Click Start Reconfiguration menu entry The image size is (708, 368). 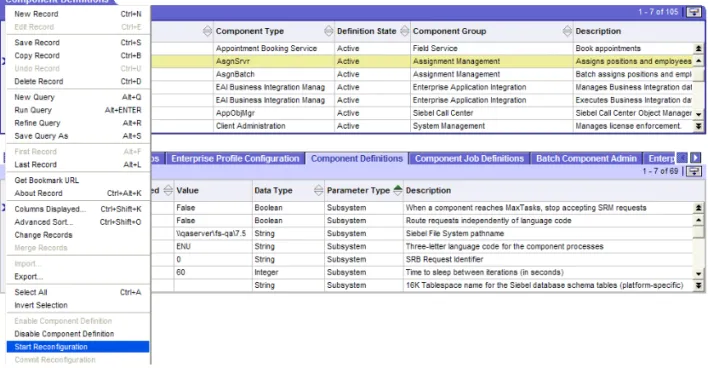78,347
